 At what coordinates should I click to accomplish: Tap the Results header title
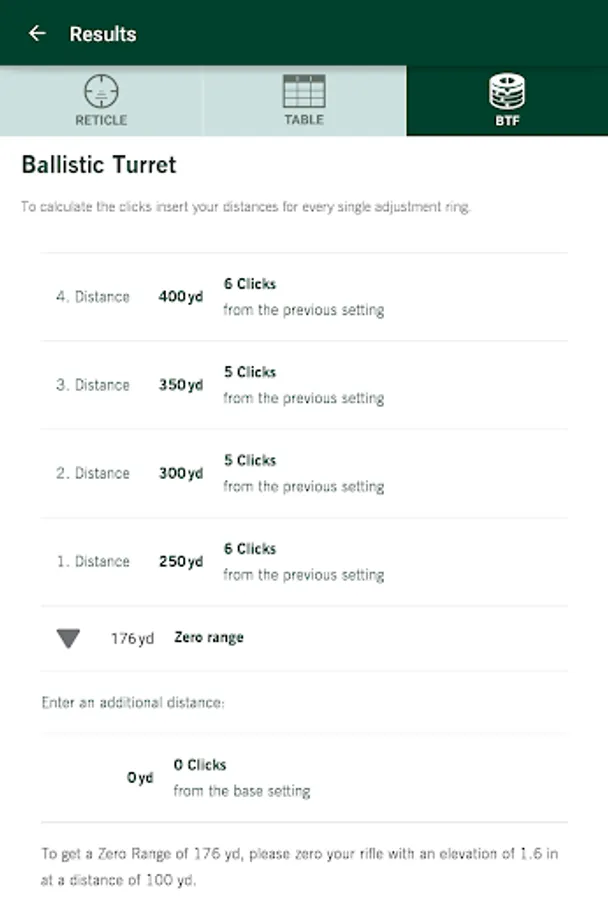coord(103,34)
